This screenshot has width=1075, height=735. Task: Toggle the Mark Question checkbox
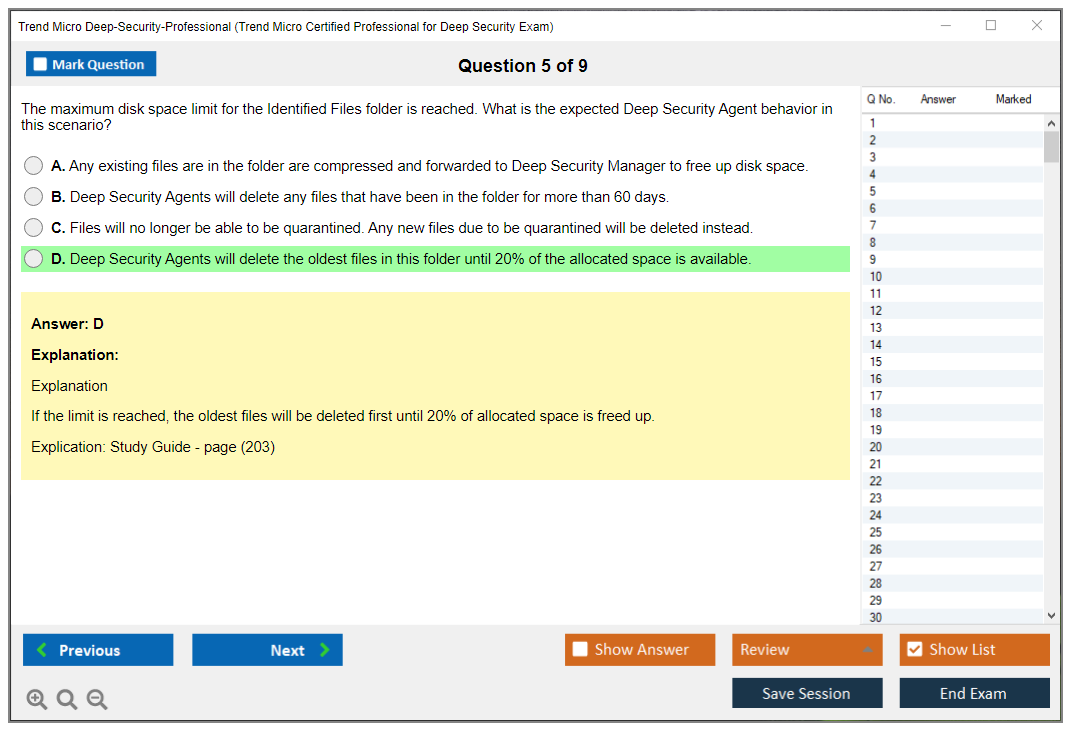click(x=41, y=65)
